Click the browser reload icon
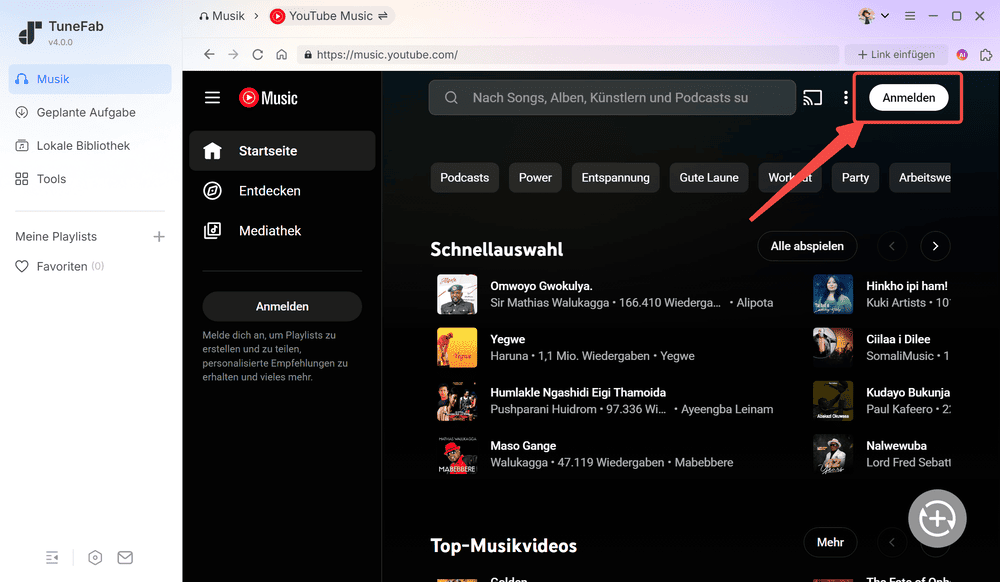 (x=258, y=55)
